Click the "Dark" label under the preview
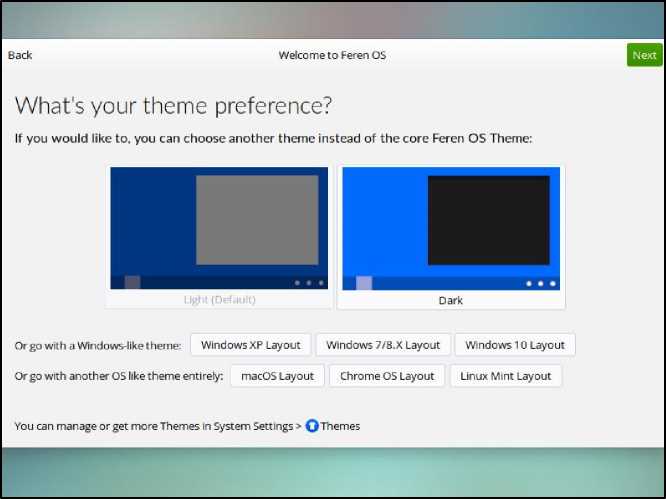 point(451,301)
